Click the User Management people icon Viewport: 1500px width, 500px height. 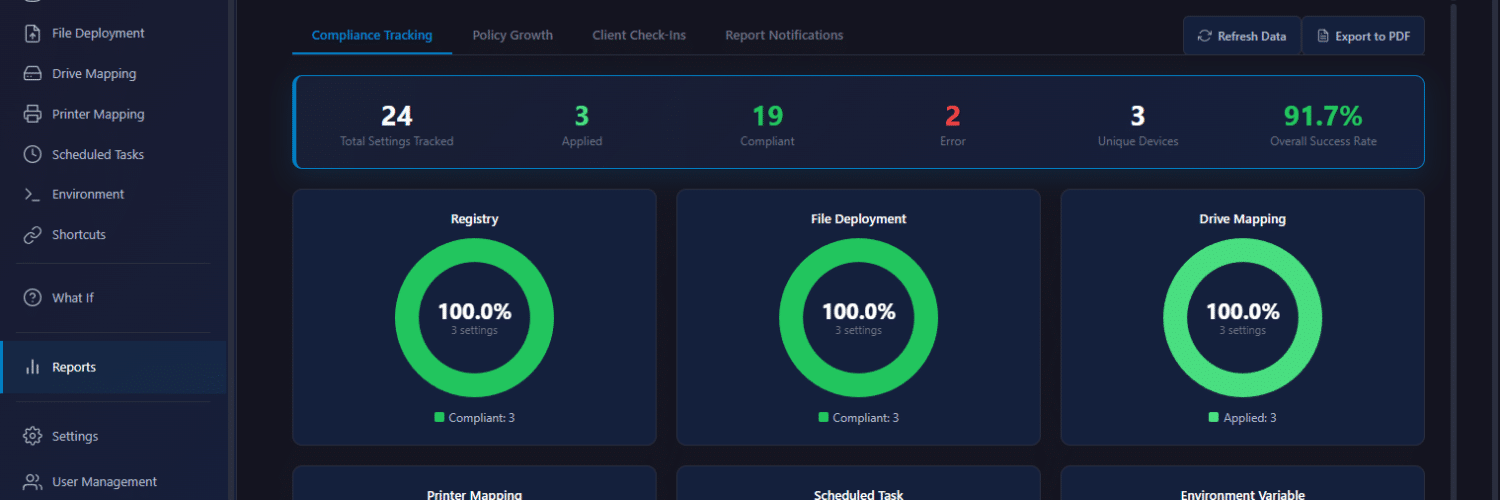tap(33, 482)
